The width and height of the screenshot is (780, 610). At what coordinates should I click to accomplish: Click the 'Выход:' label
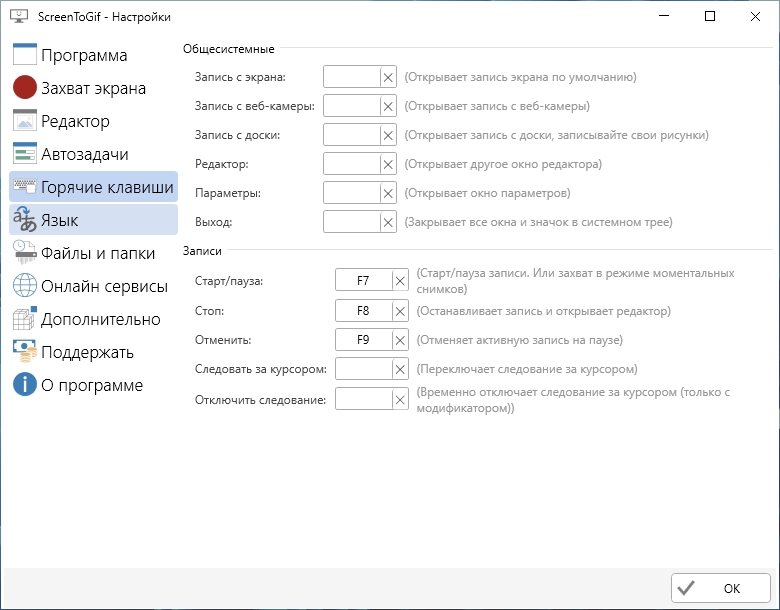213,222
